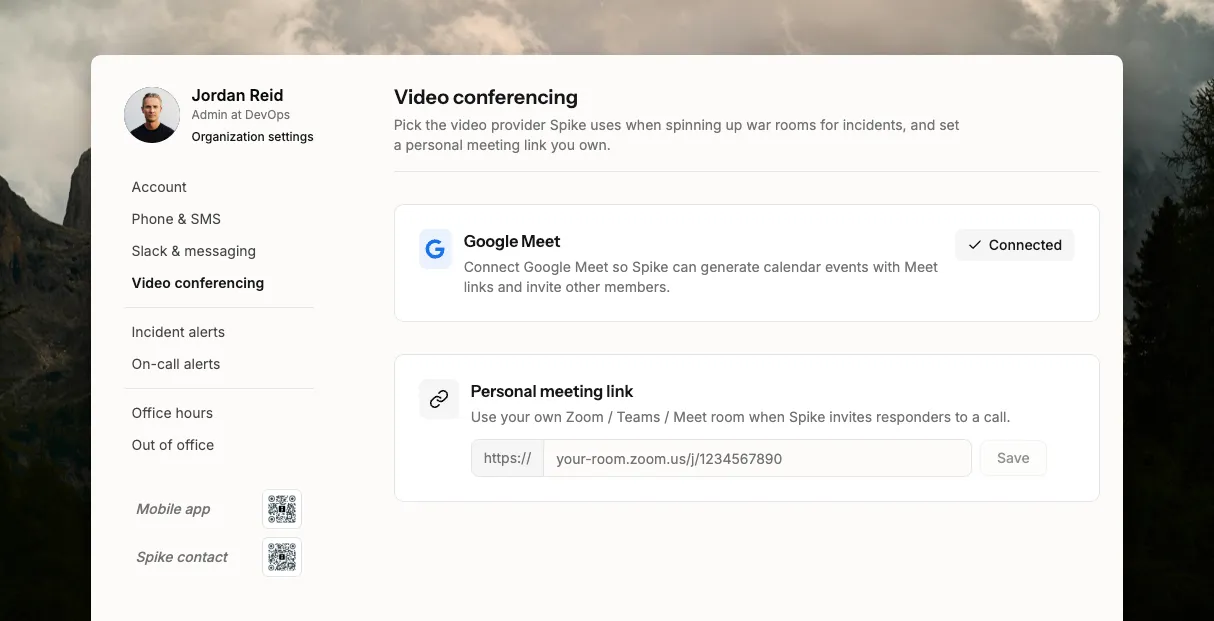This screenshot has height=621, width=1214.
Task: Click the Google Meet card title
Action: [x=512, y=241]
